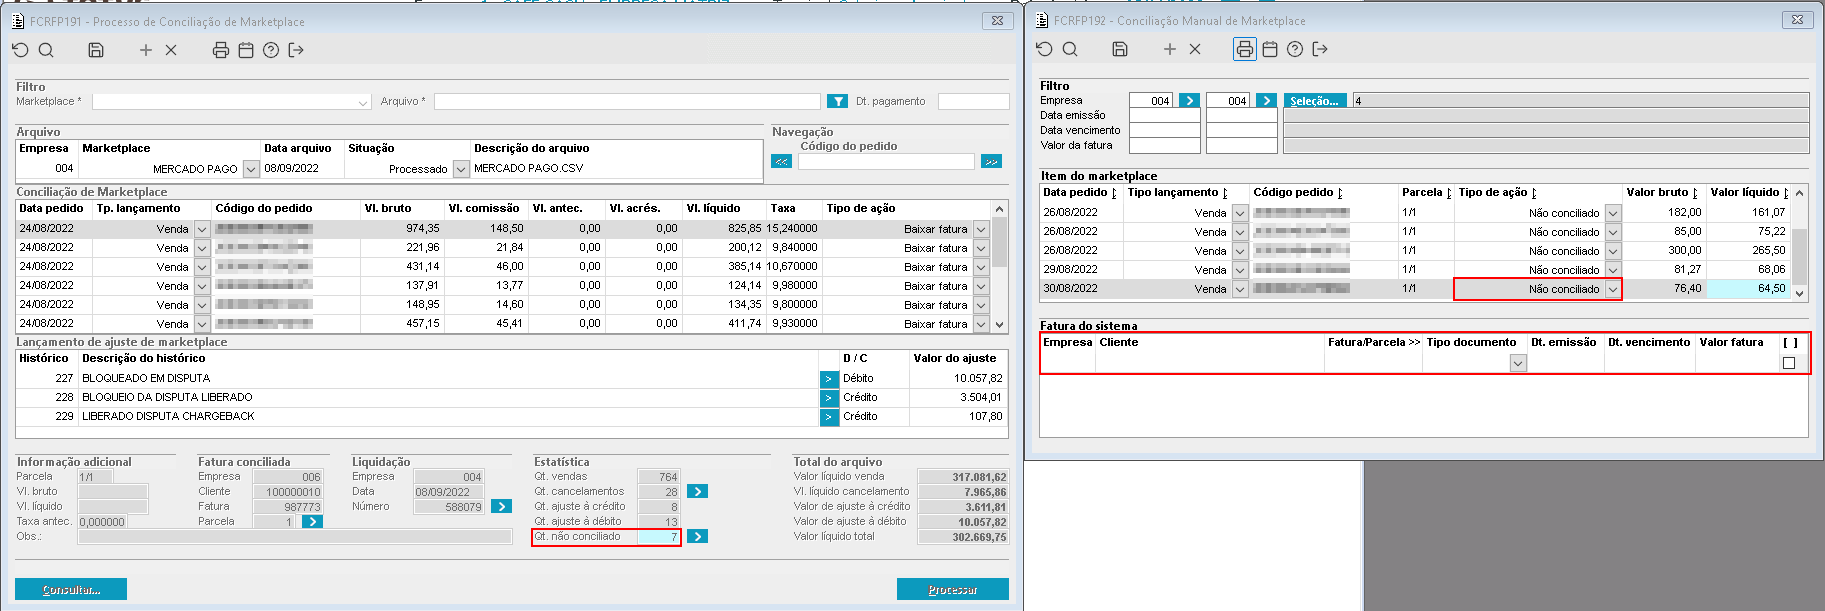This screenshot has width=1825, height=611.
Task: Select BLOQUEIO DA DISPUTA LIBERADO history row
Action: click(511, 398)
